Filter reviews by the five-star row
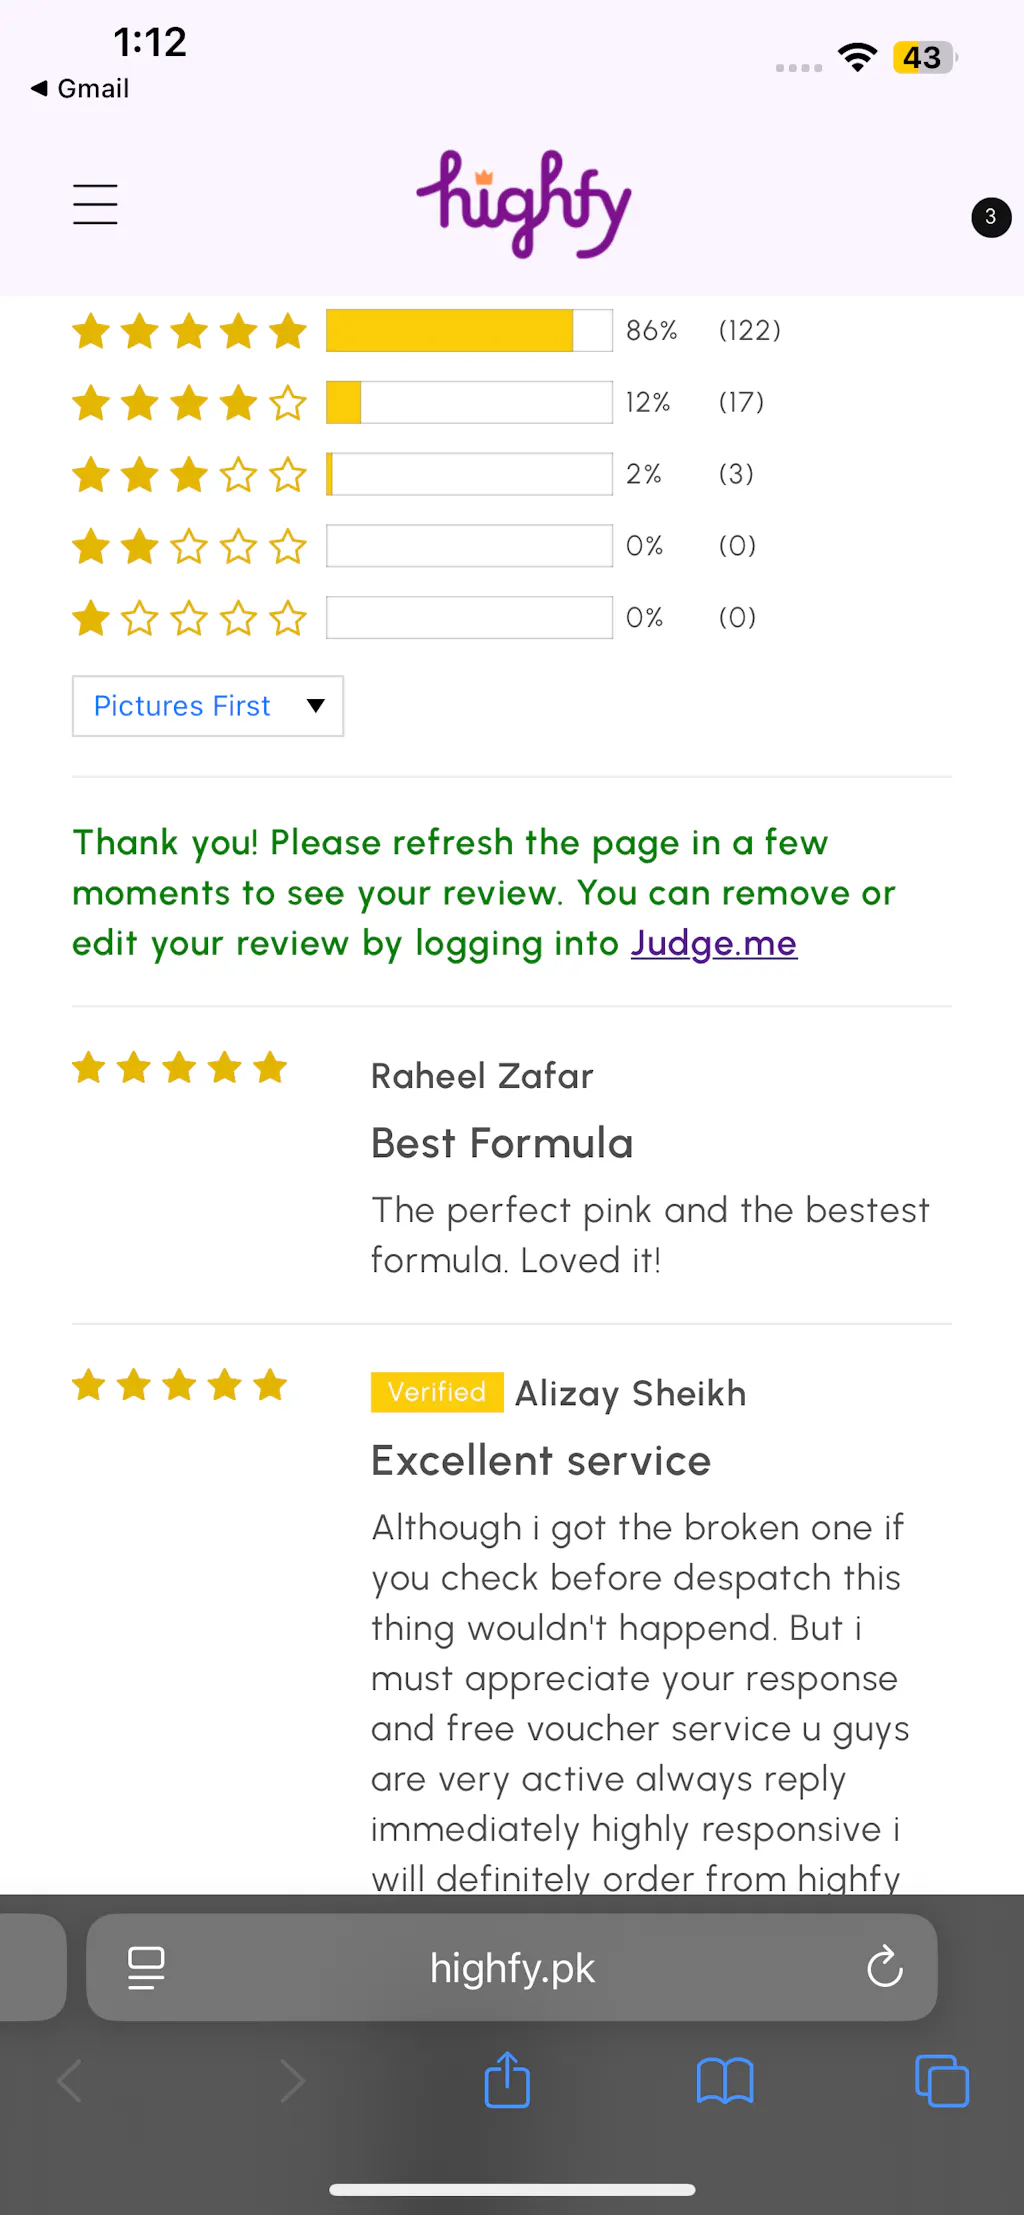Viewport: 1024px width, 2215px height. [x=189, y=331]
